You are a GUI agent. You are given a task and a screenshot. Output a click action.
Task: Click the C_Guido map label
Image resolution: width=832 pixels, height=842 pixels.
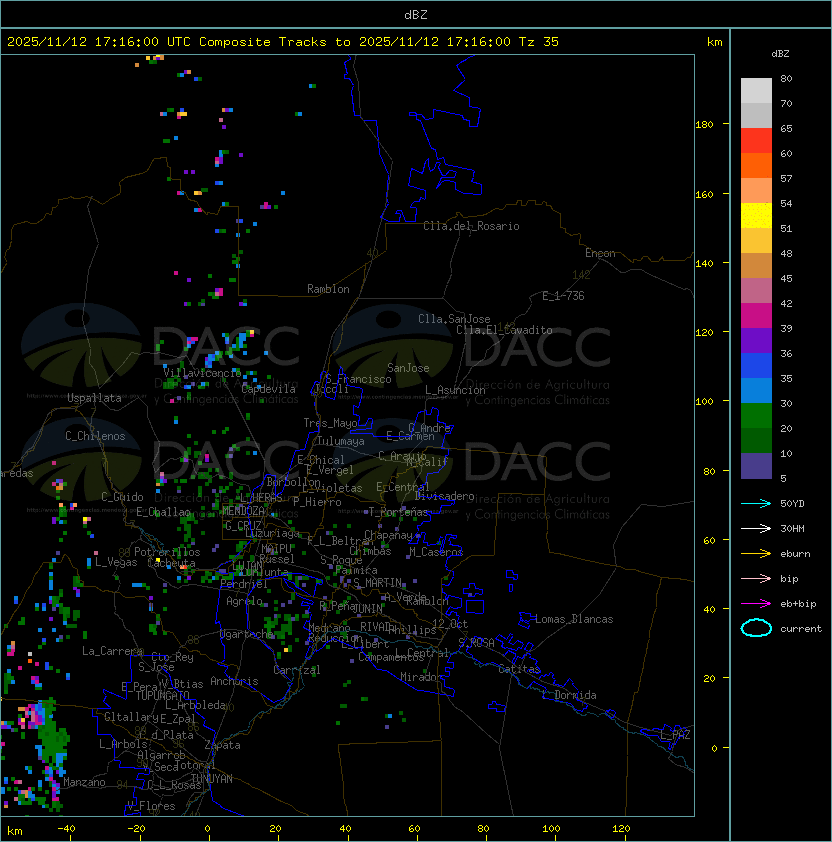(122, 497)
